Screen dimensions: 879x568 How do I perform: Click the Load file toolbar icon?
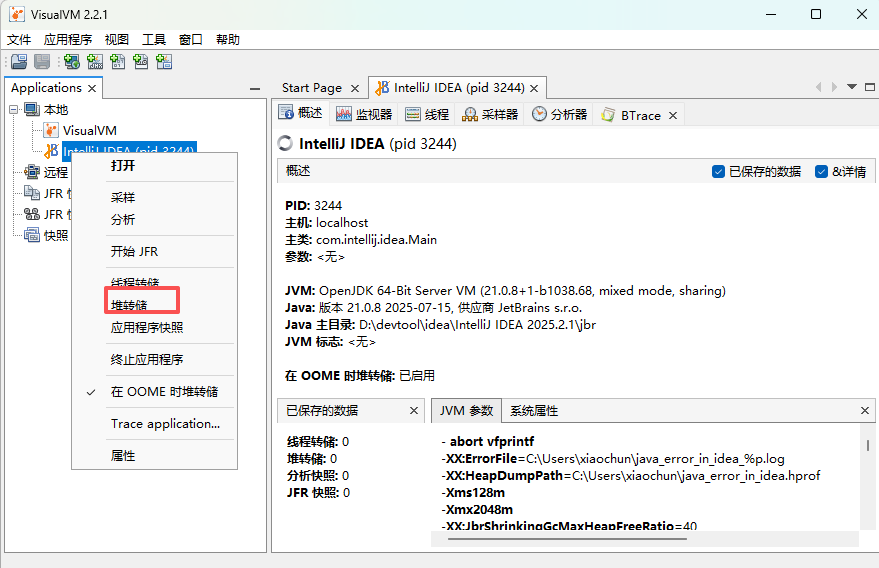click(19, 62)
